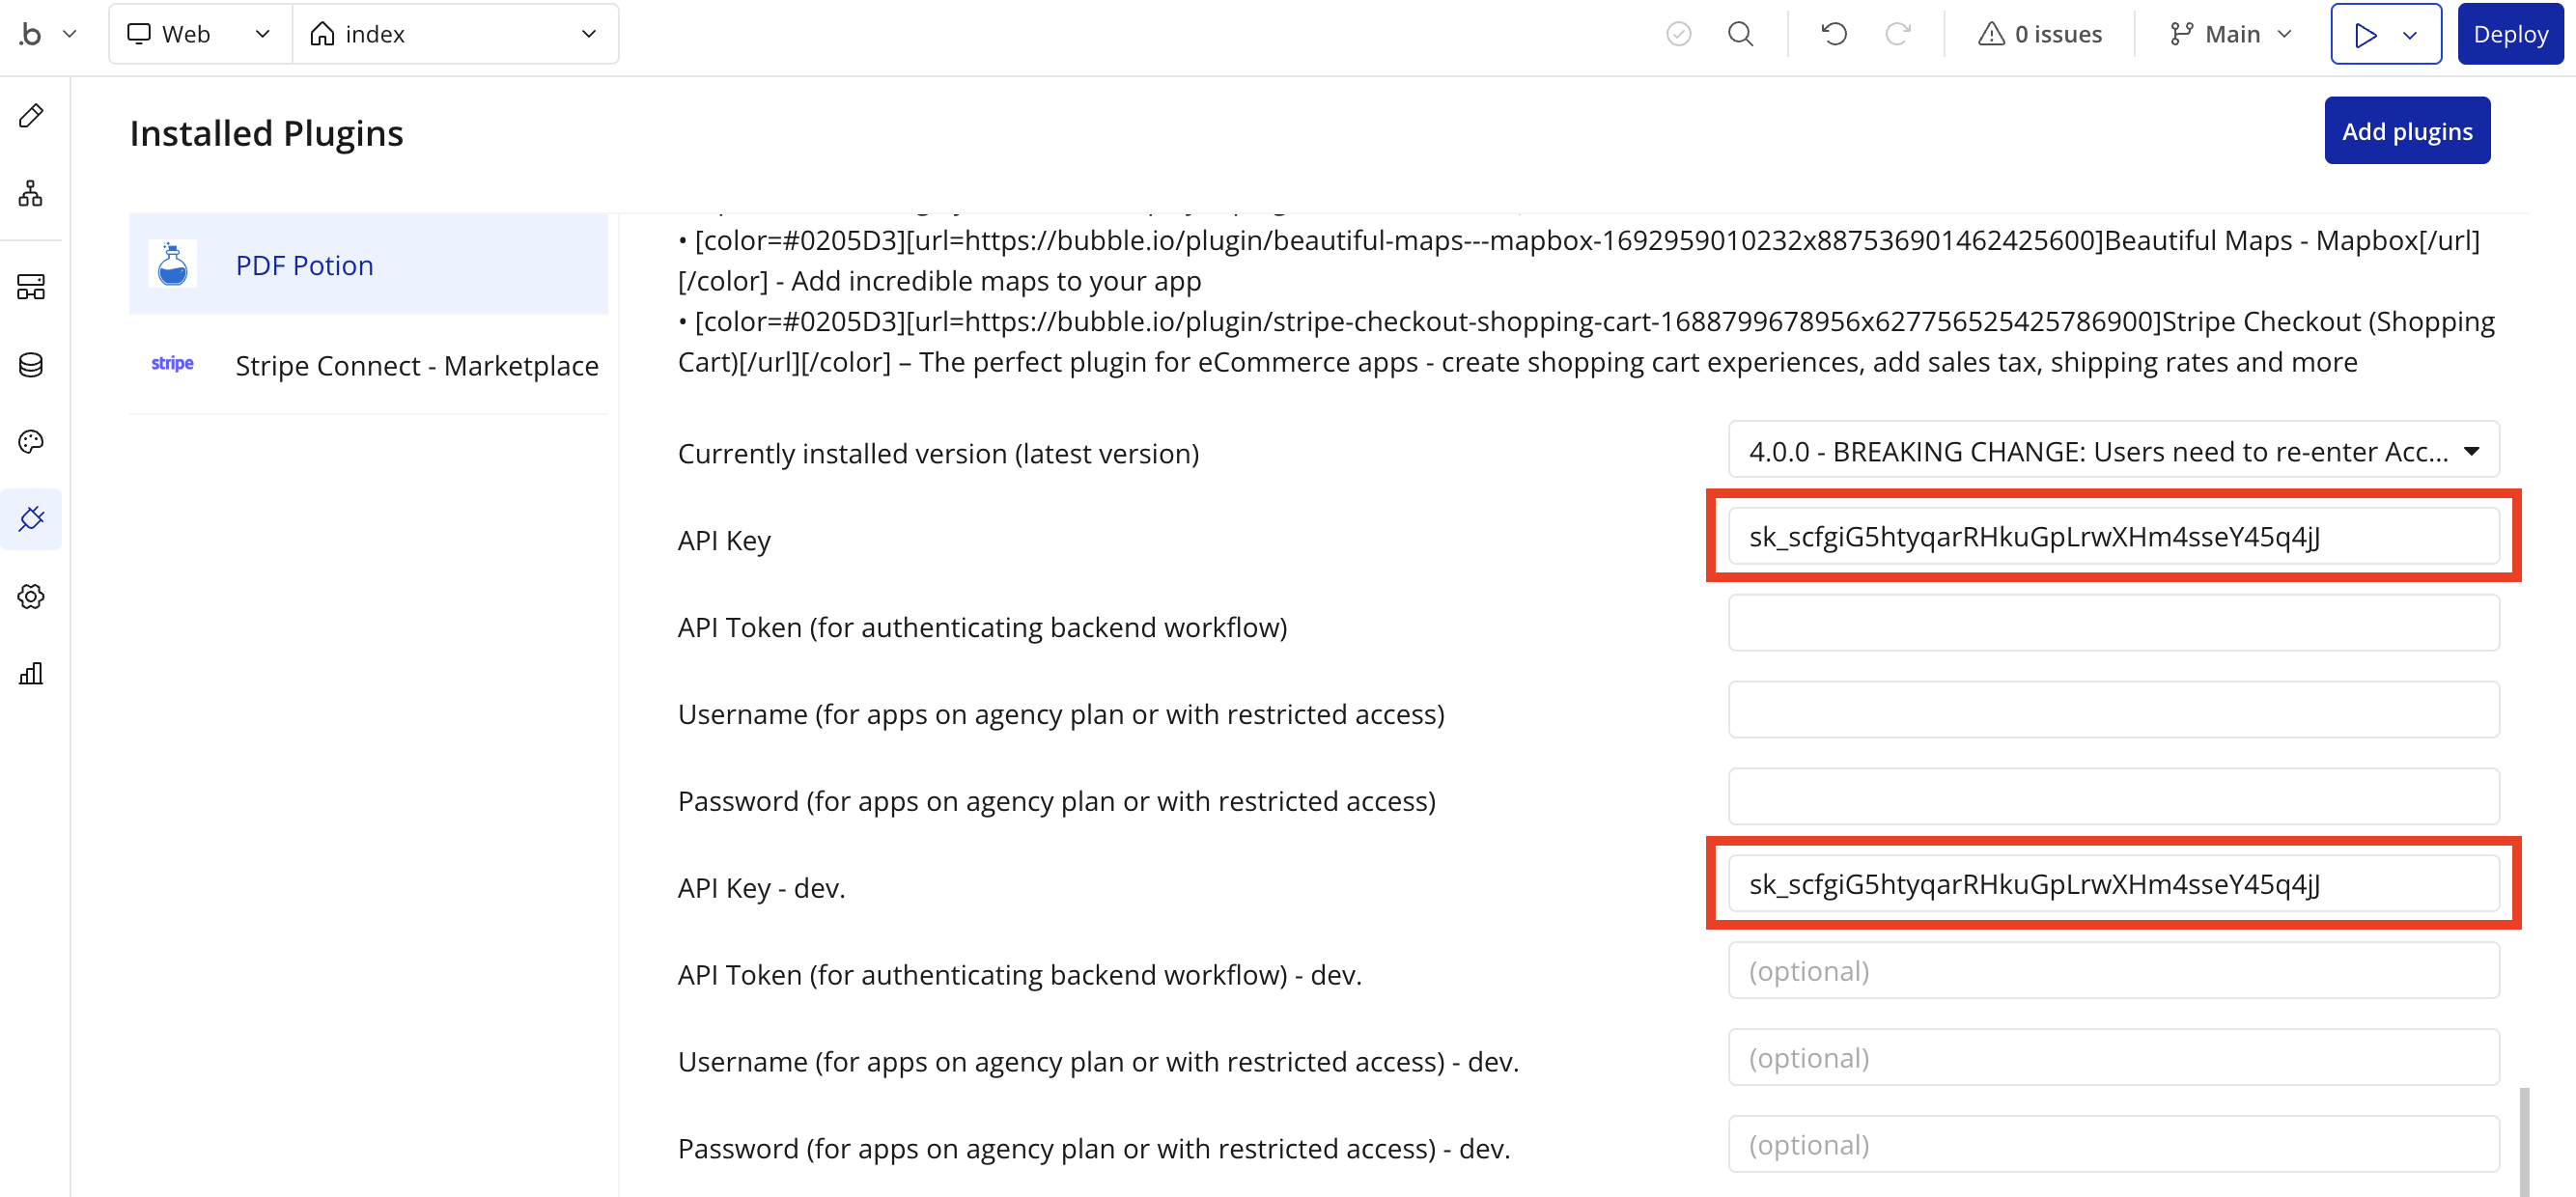Open the Design tab pencil icon

coord(31,115)
